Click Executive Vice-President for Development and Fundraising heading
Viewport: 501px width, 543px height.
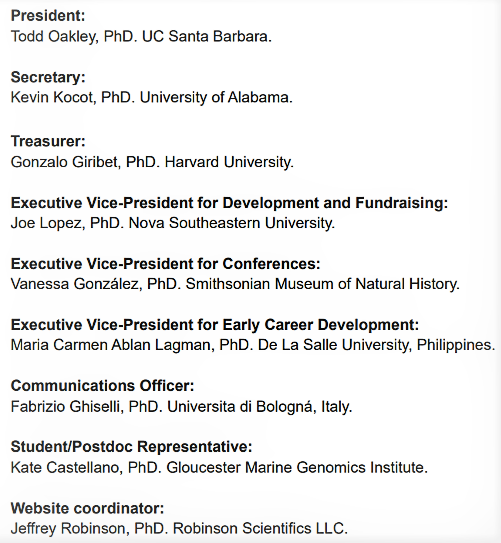click(x=229, y=203)
